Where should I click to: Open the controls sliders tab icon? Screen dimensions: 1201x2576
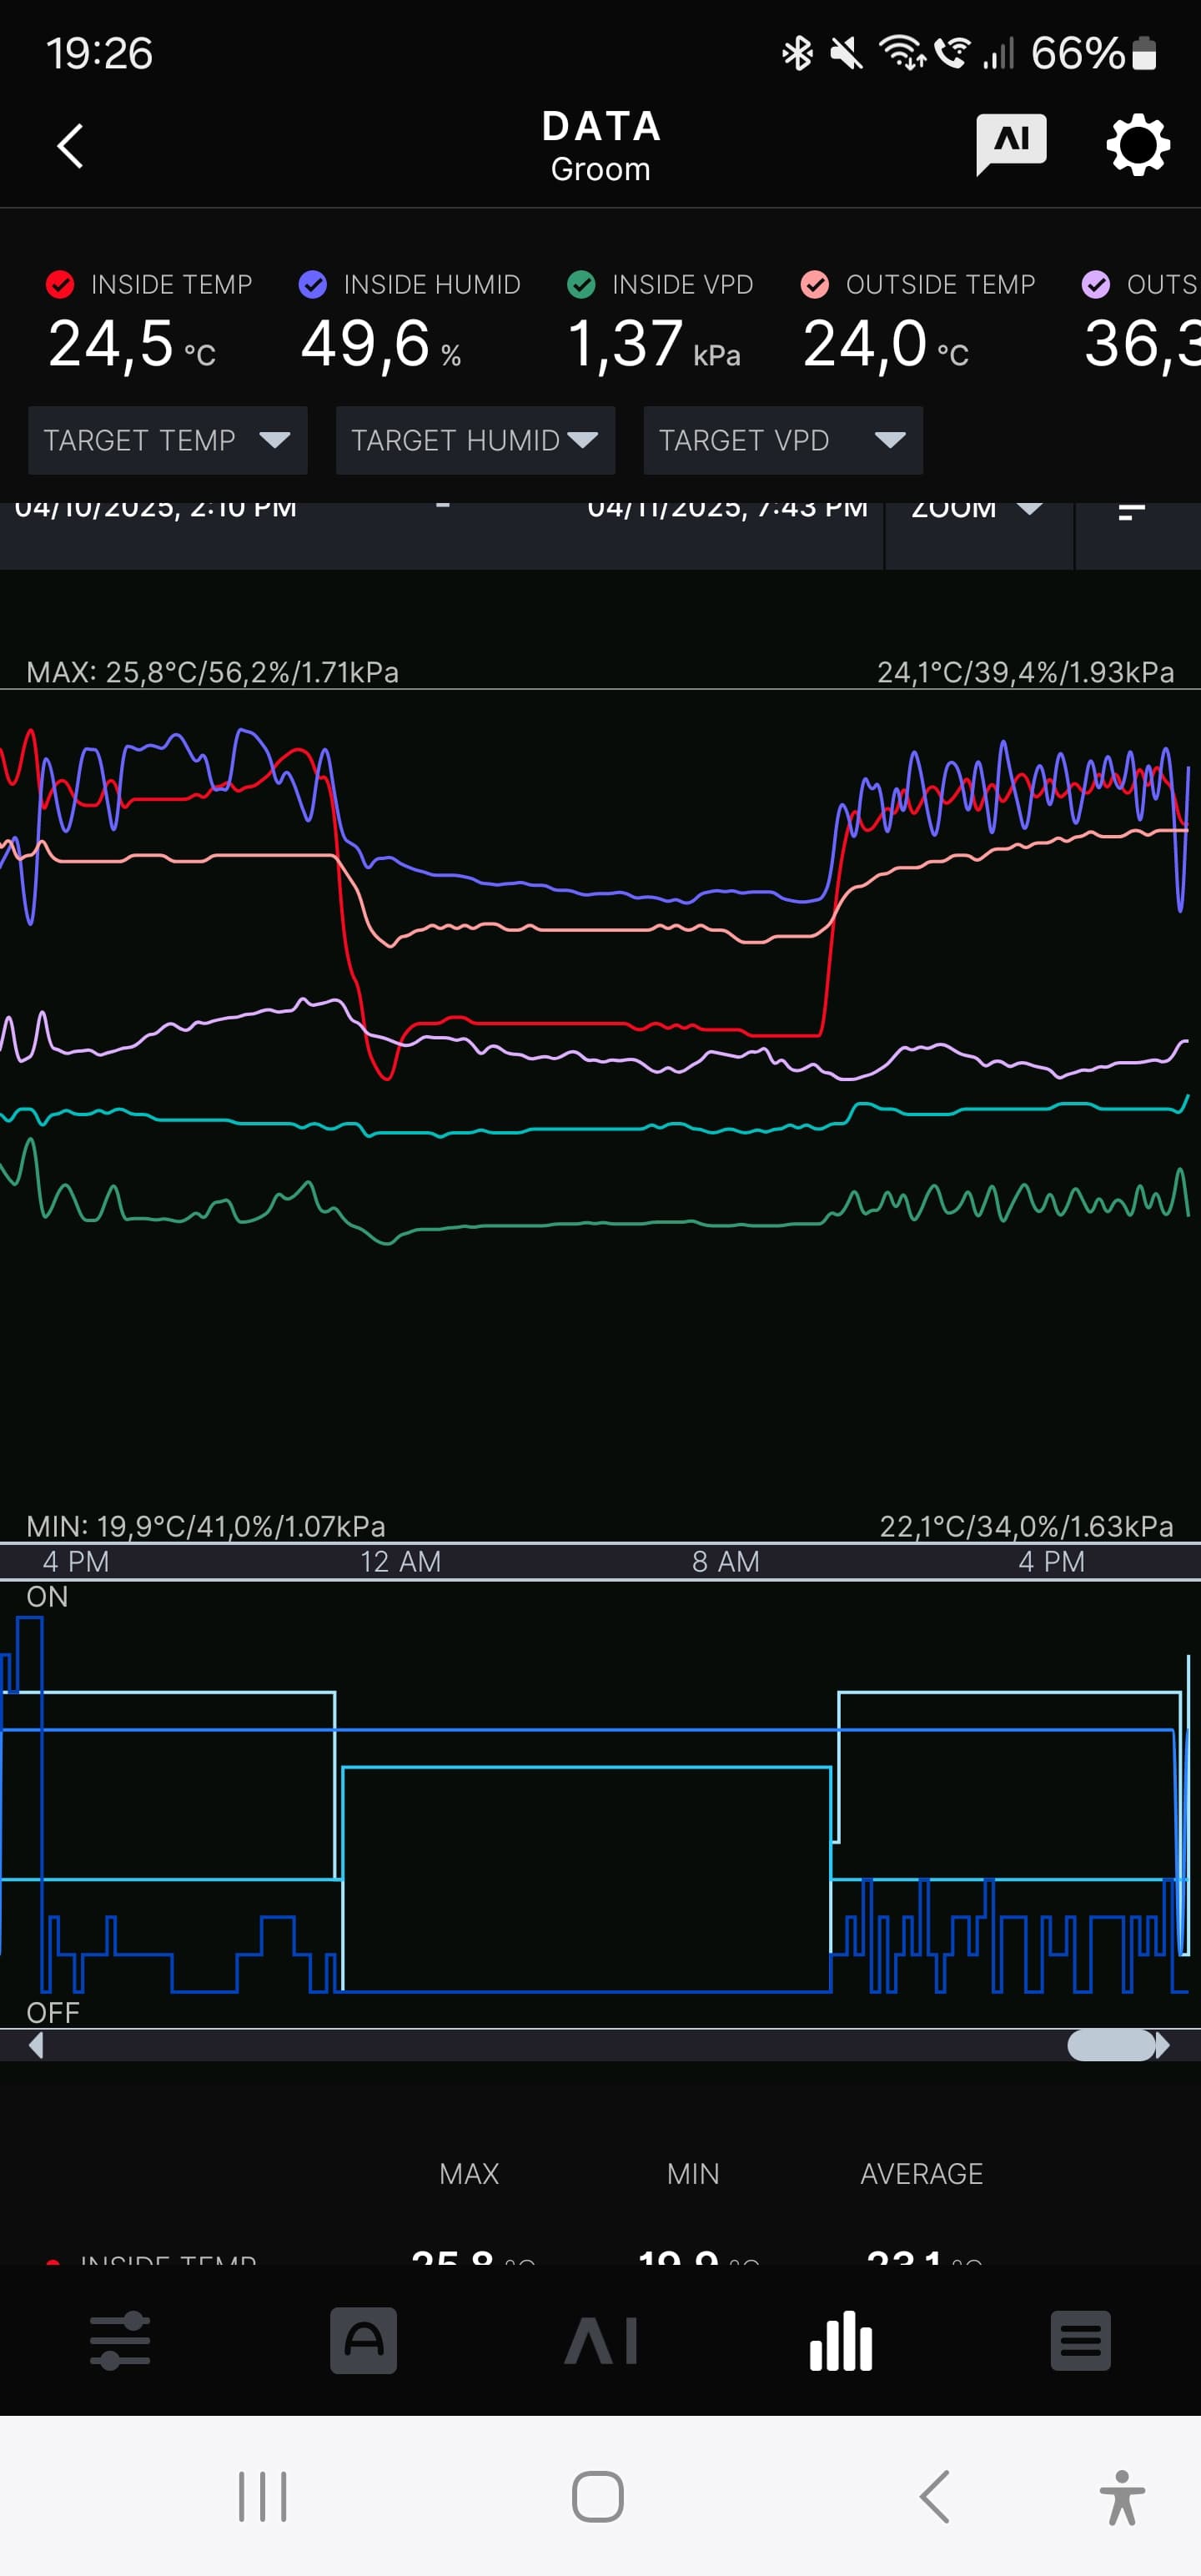(120, 2341)
